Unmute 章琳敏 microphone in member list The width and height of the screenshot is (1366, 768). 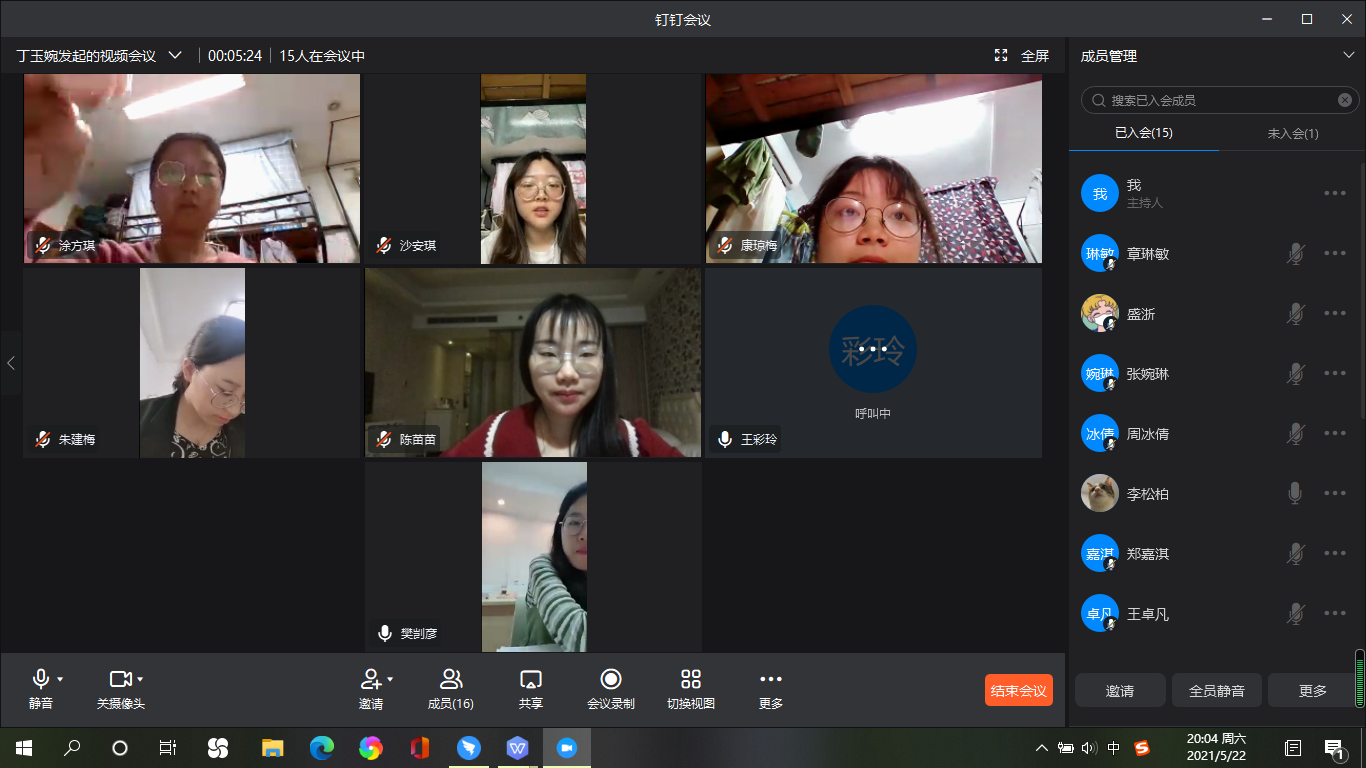tap(1295, 254)
